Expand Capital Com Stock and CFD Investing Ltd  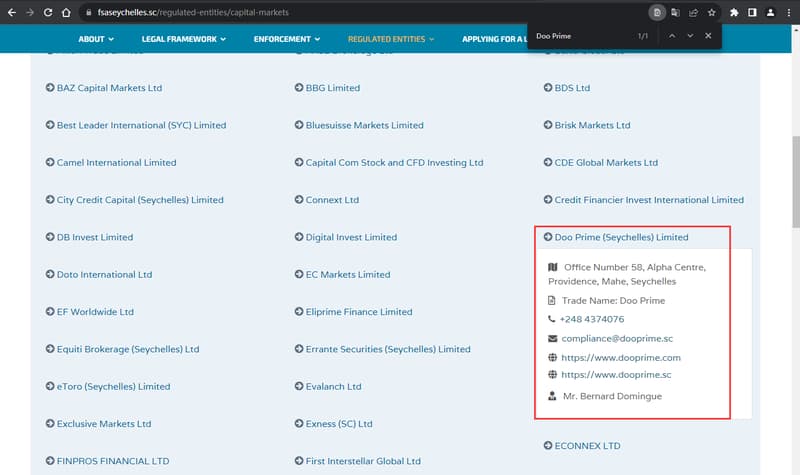pyautogui.click(x=393, y=162)
